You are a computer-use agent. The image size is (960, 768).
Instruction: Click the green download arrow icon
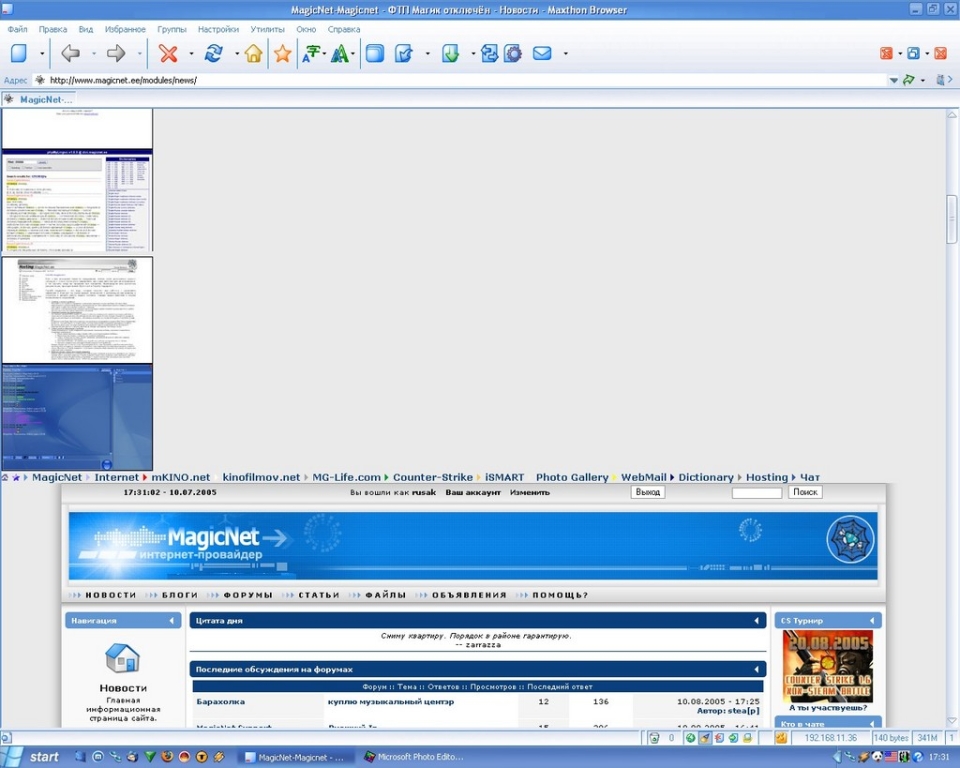point(451,53)
